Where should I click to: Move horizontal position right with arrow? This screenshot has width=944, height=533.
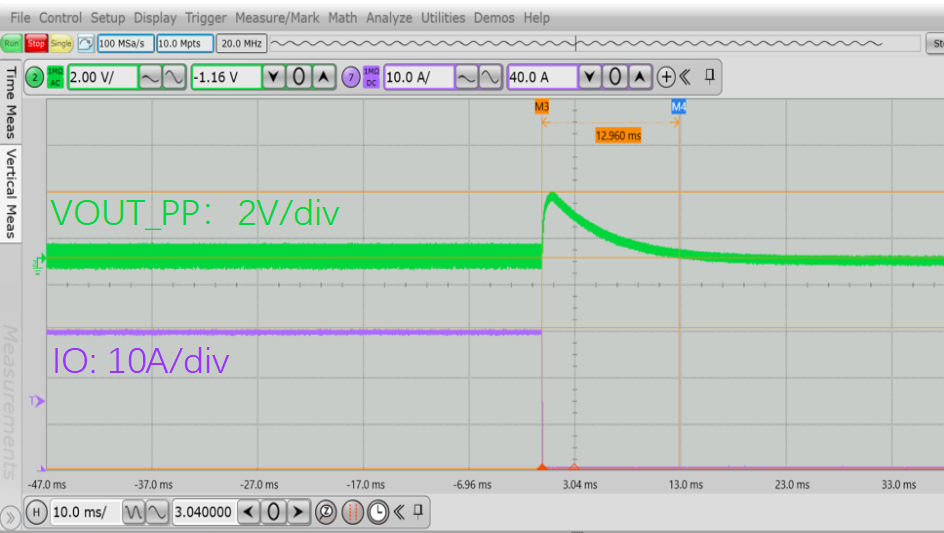pyautogui.click(x=298, y=513)
